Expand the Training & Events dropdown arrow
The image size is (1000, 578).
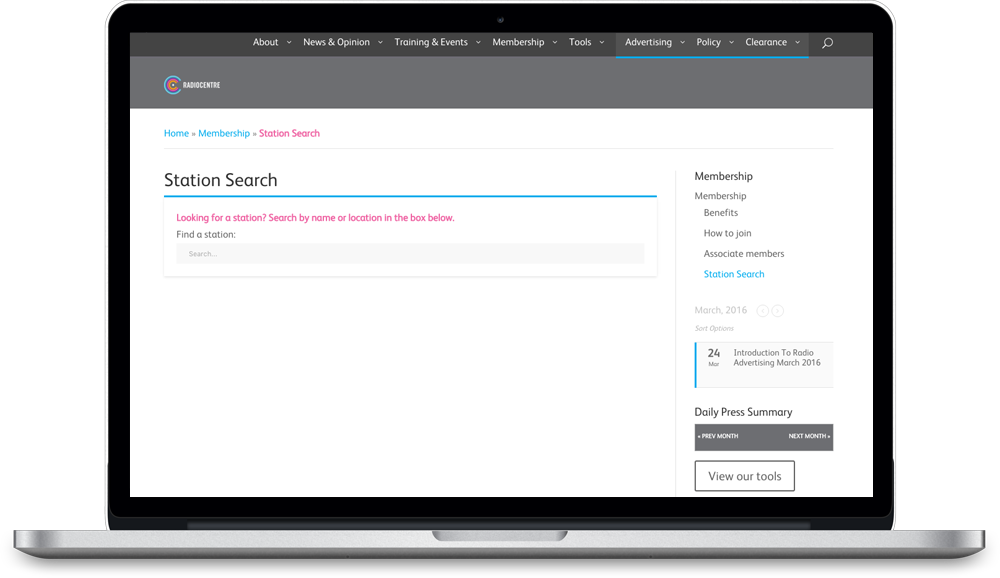click(x=478, y=43)
